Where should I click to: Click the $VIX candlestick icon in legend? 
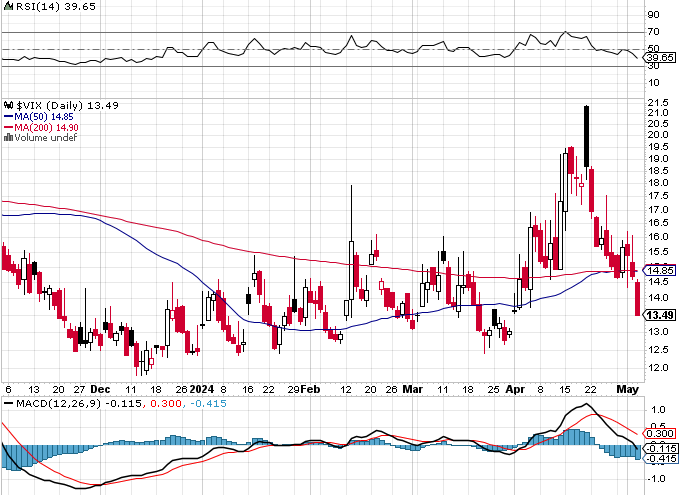click(8, 105)
